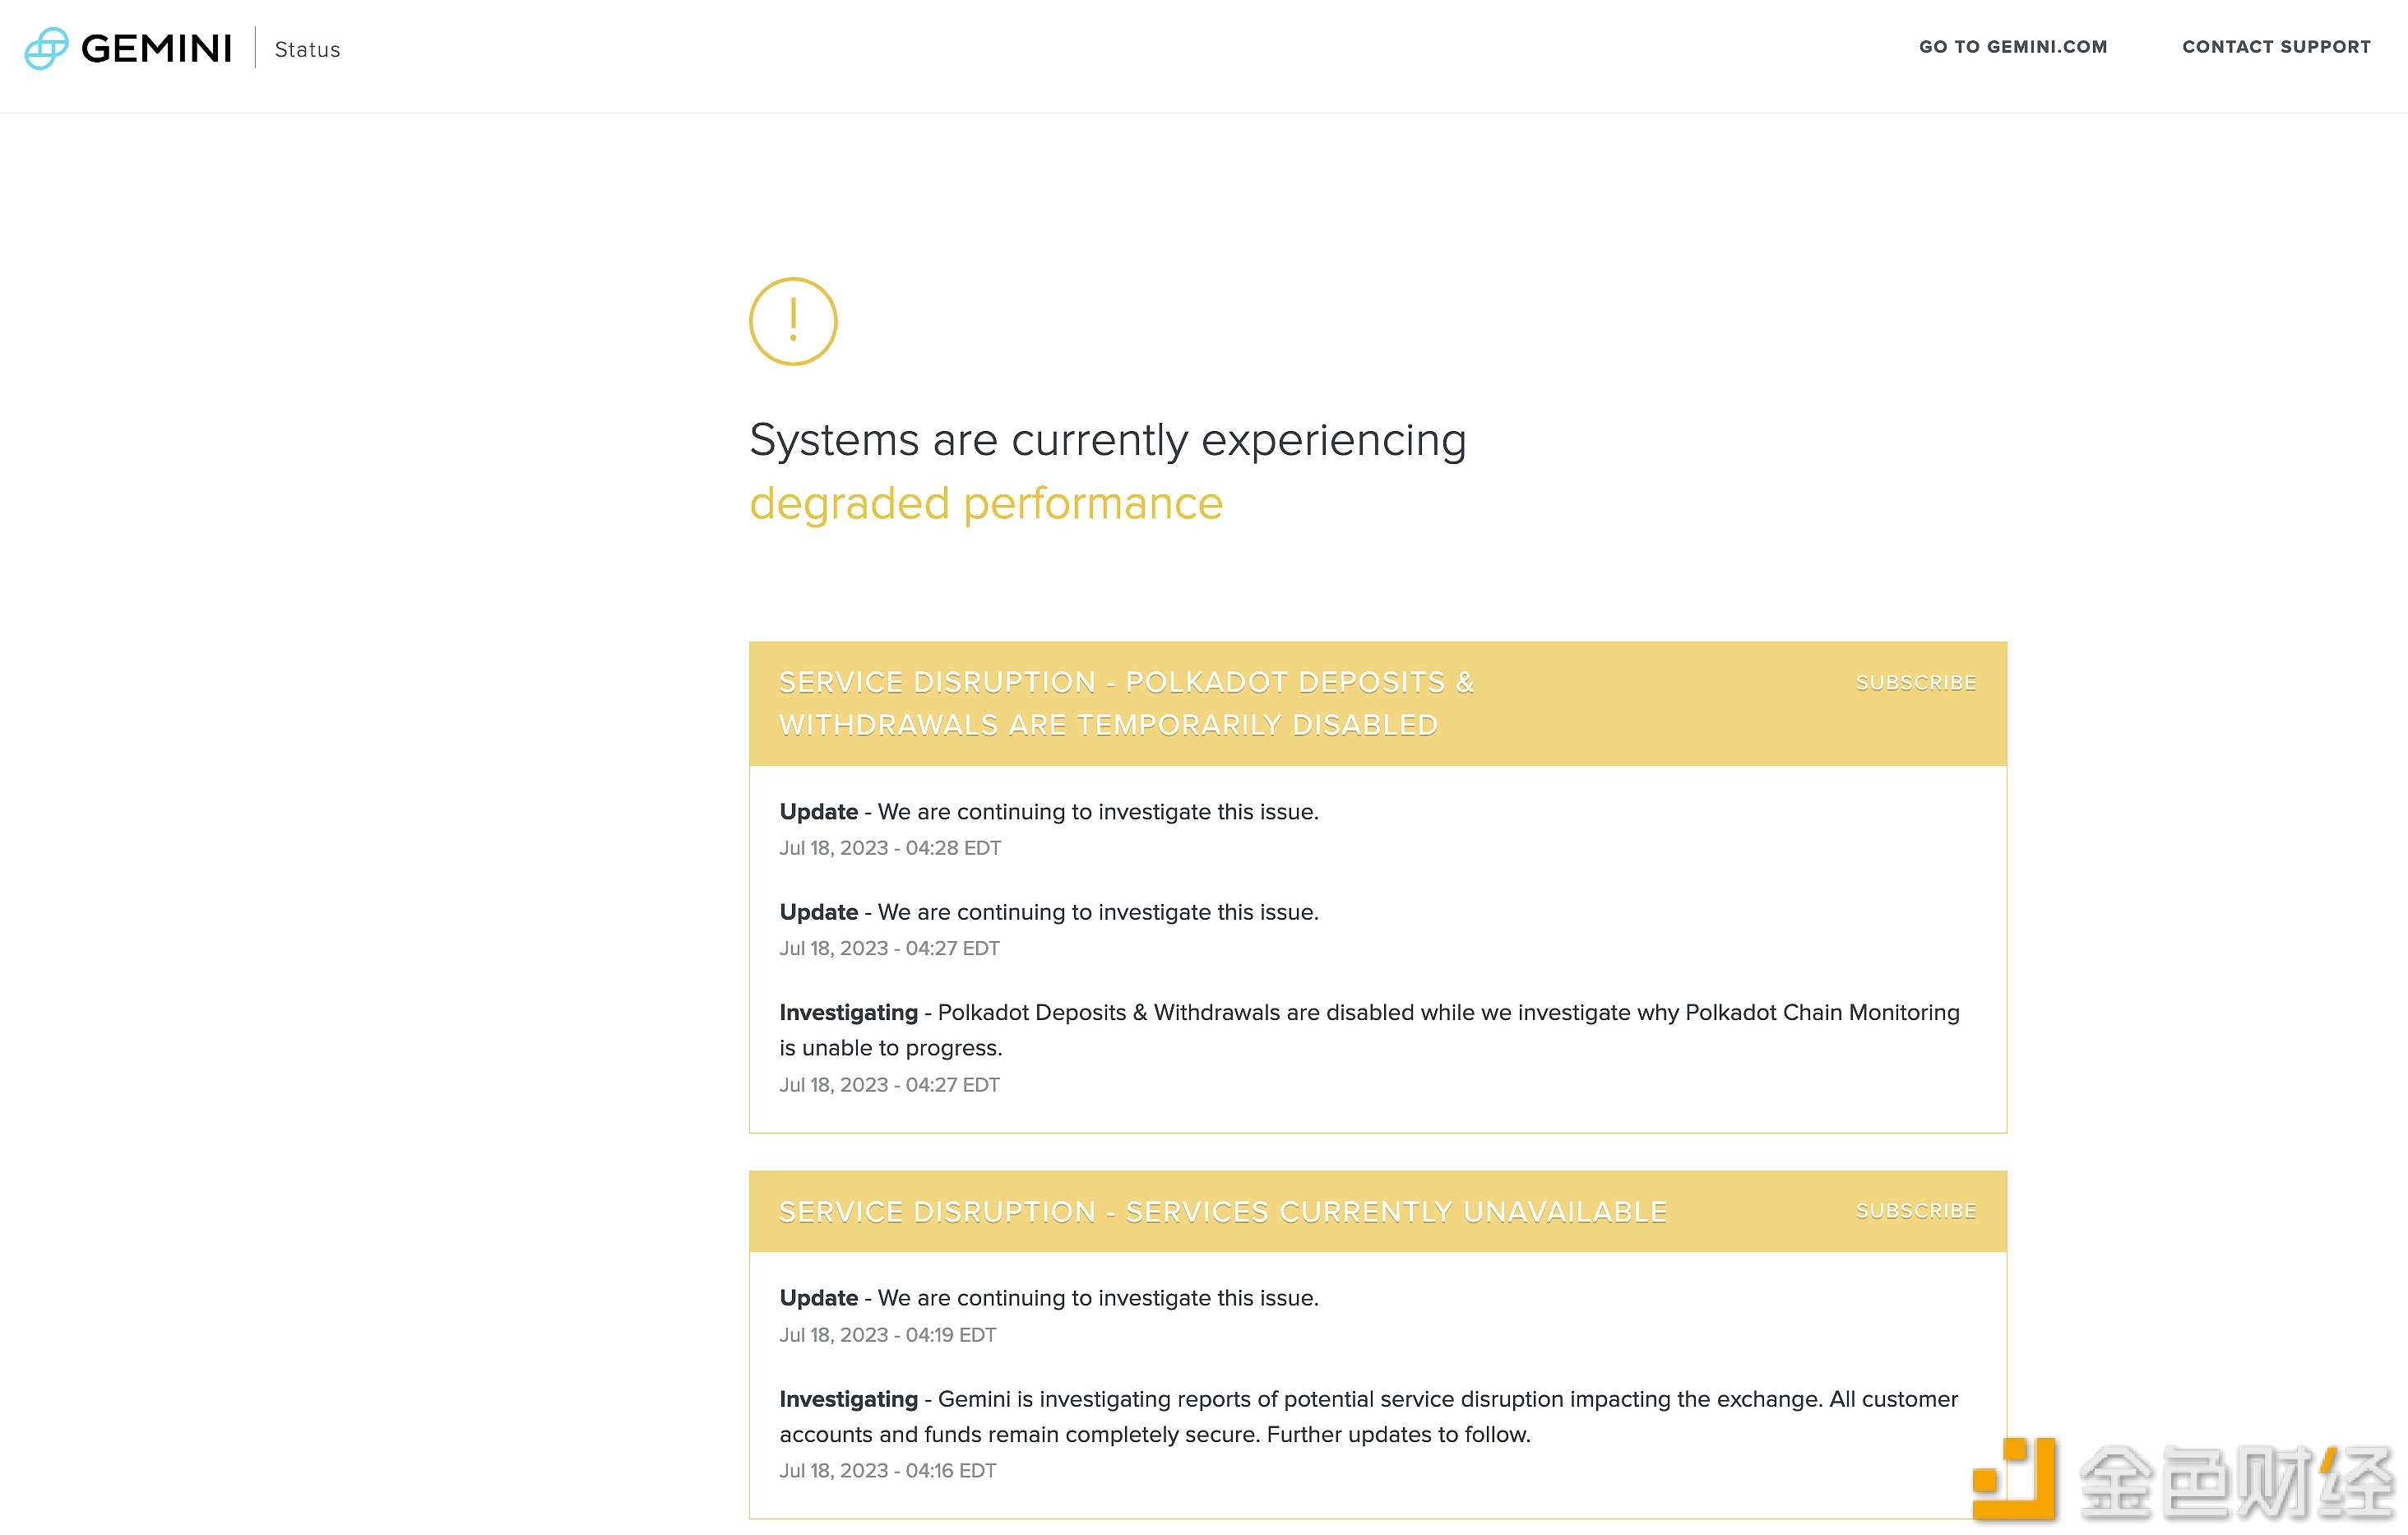Subscribe to Services Currently Unavailable incident
Screen dimensions: 2408x1535
1915,1210
